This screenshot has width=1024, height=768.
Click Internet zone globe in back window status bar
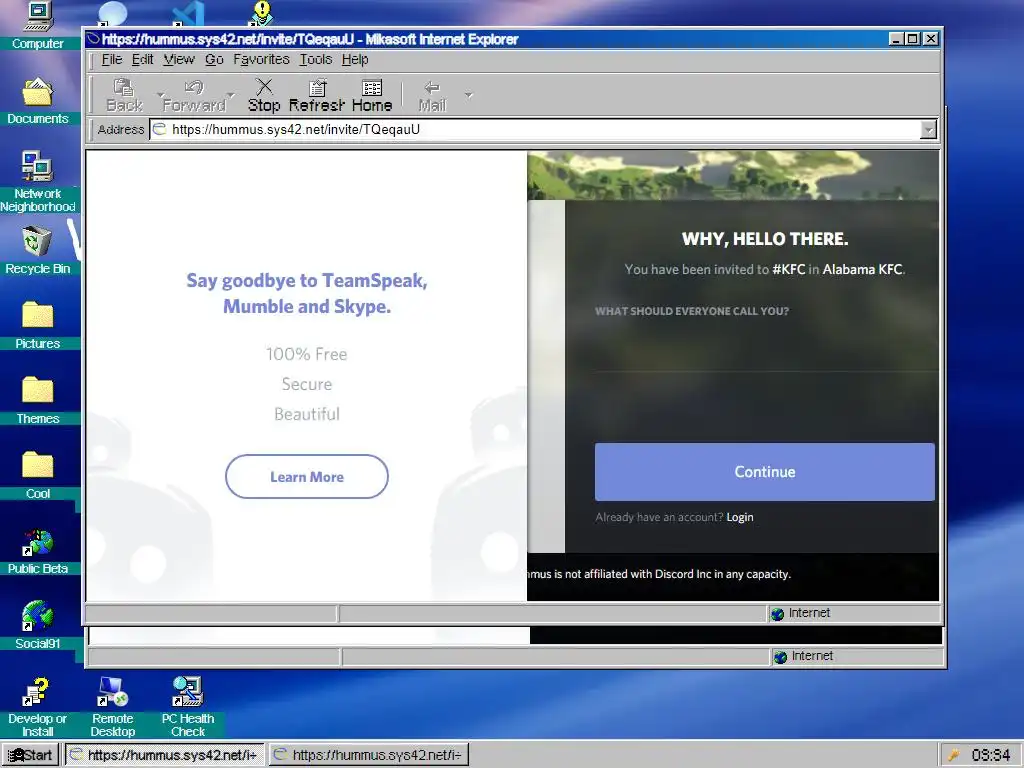(x=780, y=656)
